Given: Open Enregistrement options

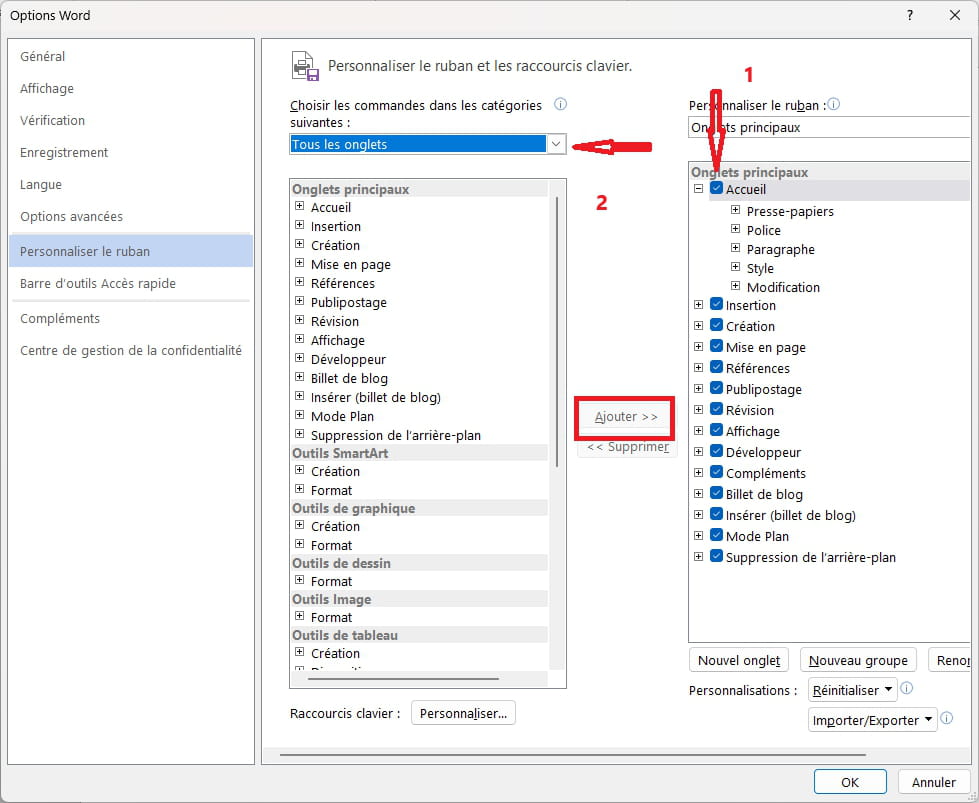Looking at the screenshot, I should click(x=131, y=152).
